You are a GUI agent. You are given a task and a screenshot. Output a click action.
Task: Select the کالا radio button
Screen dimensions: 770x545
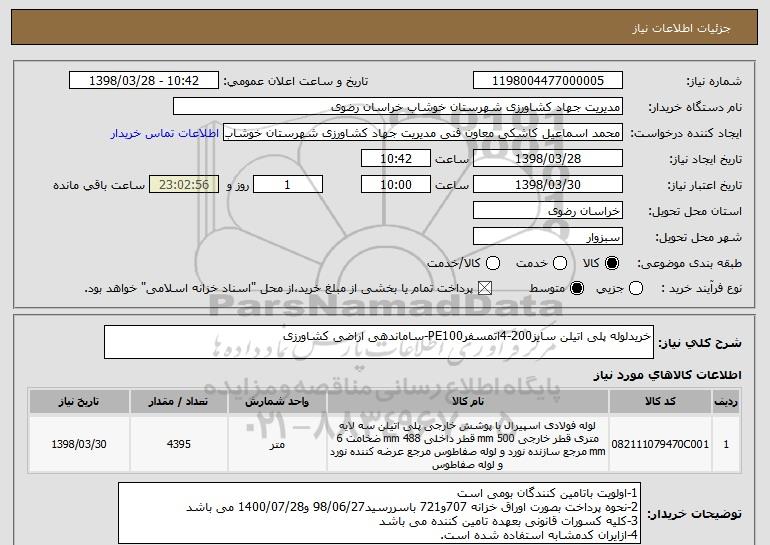pos(612,264)
